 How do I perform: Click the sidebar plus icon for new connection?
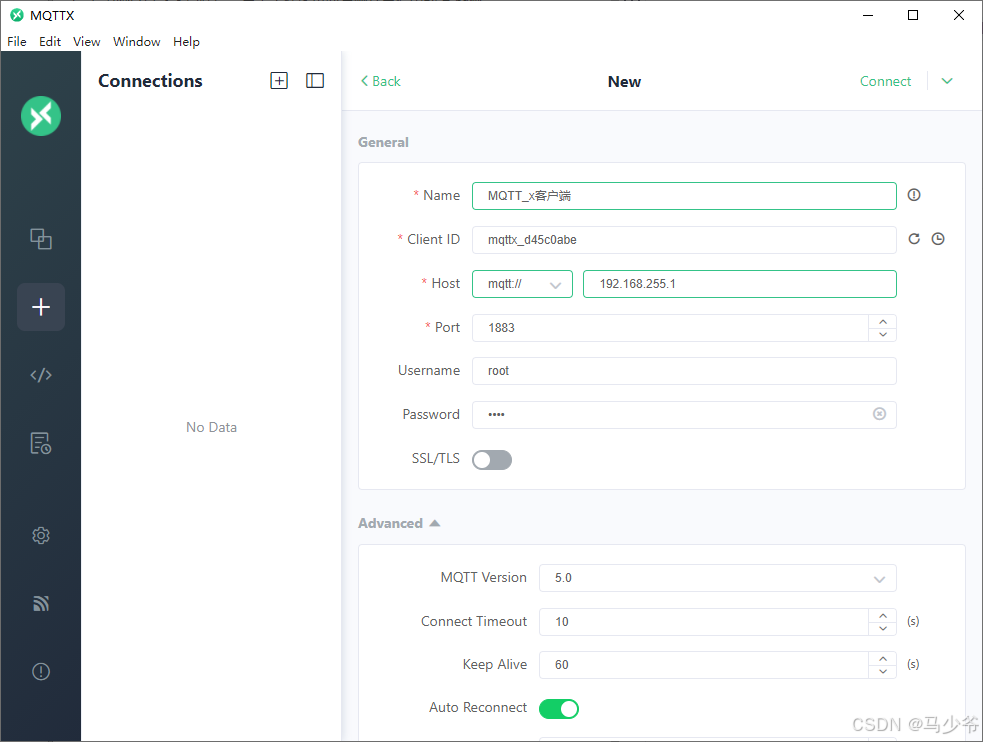tap(41, 307)
